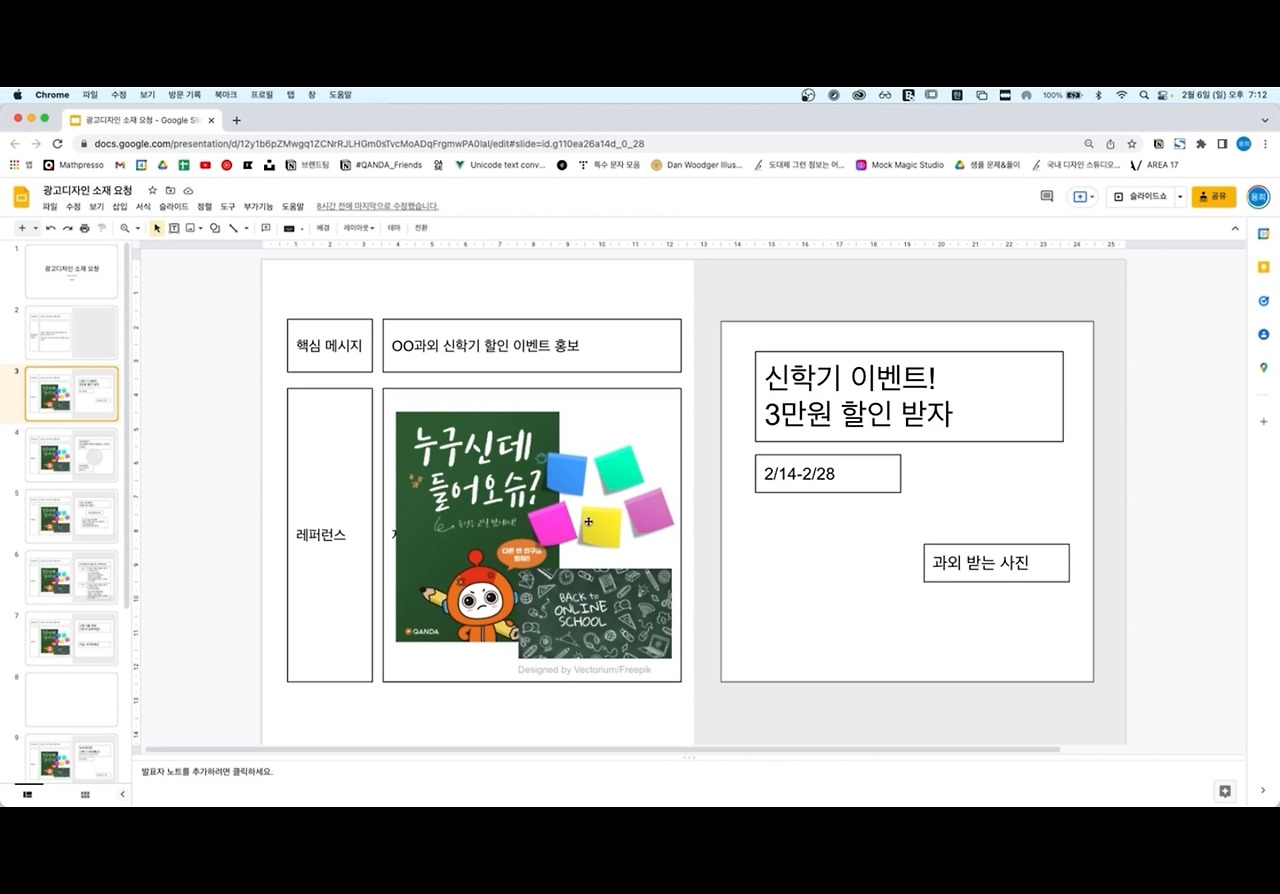Undo the last edit
The image size is (1280, 894).
pos(50,227)
